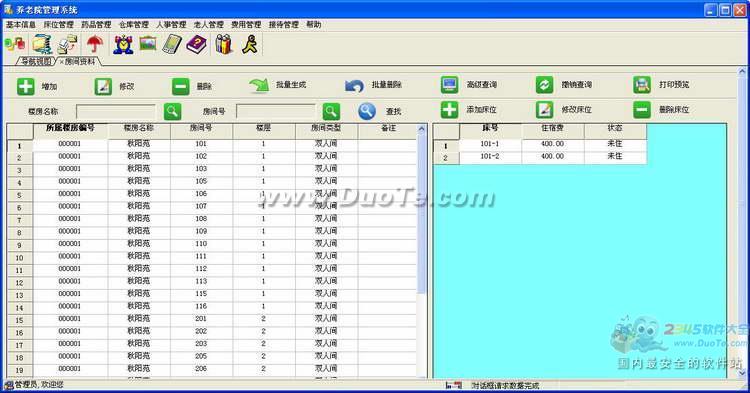Switch to the 导航视图 tab
Viewport: 750px width, 393px height.
36,61
